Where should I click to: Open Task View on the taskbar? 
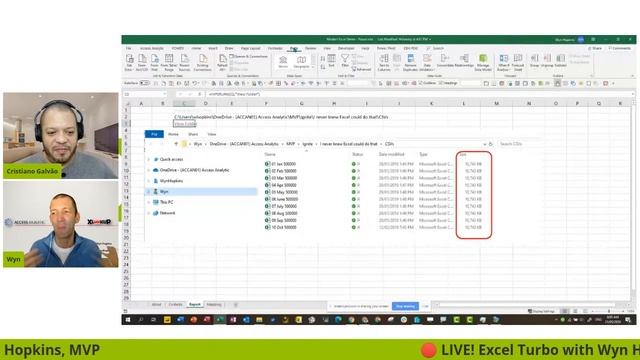(153, 320)
